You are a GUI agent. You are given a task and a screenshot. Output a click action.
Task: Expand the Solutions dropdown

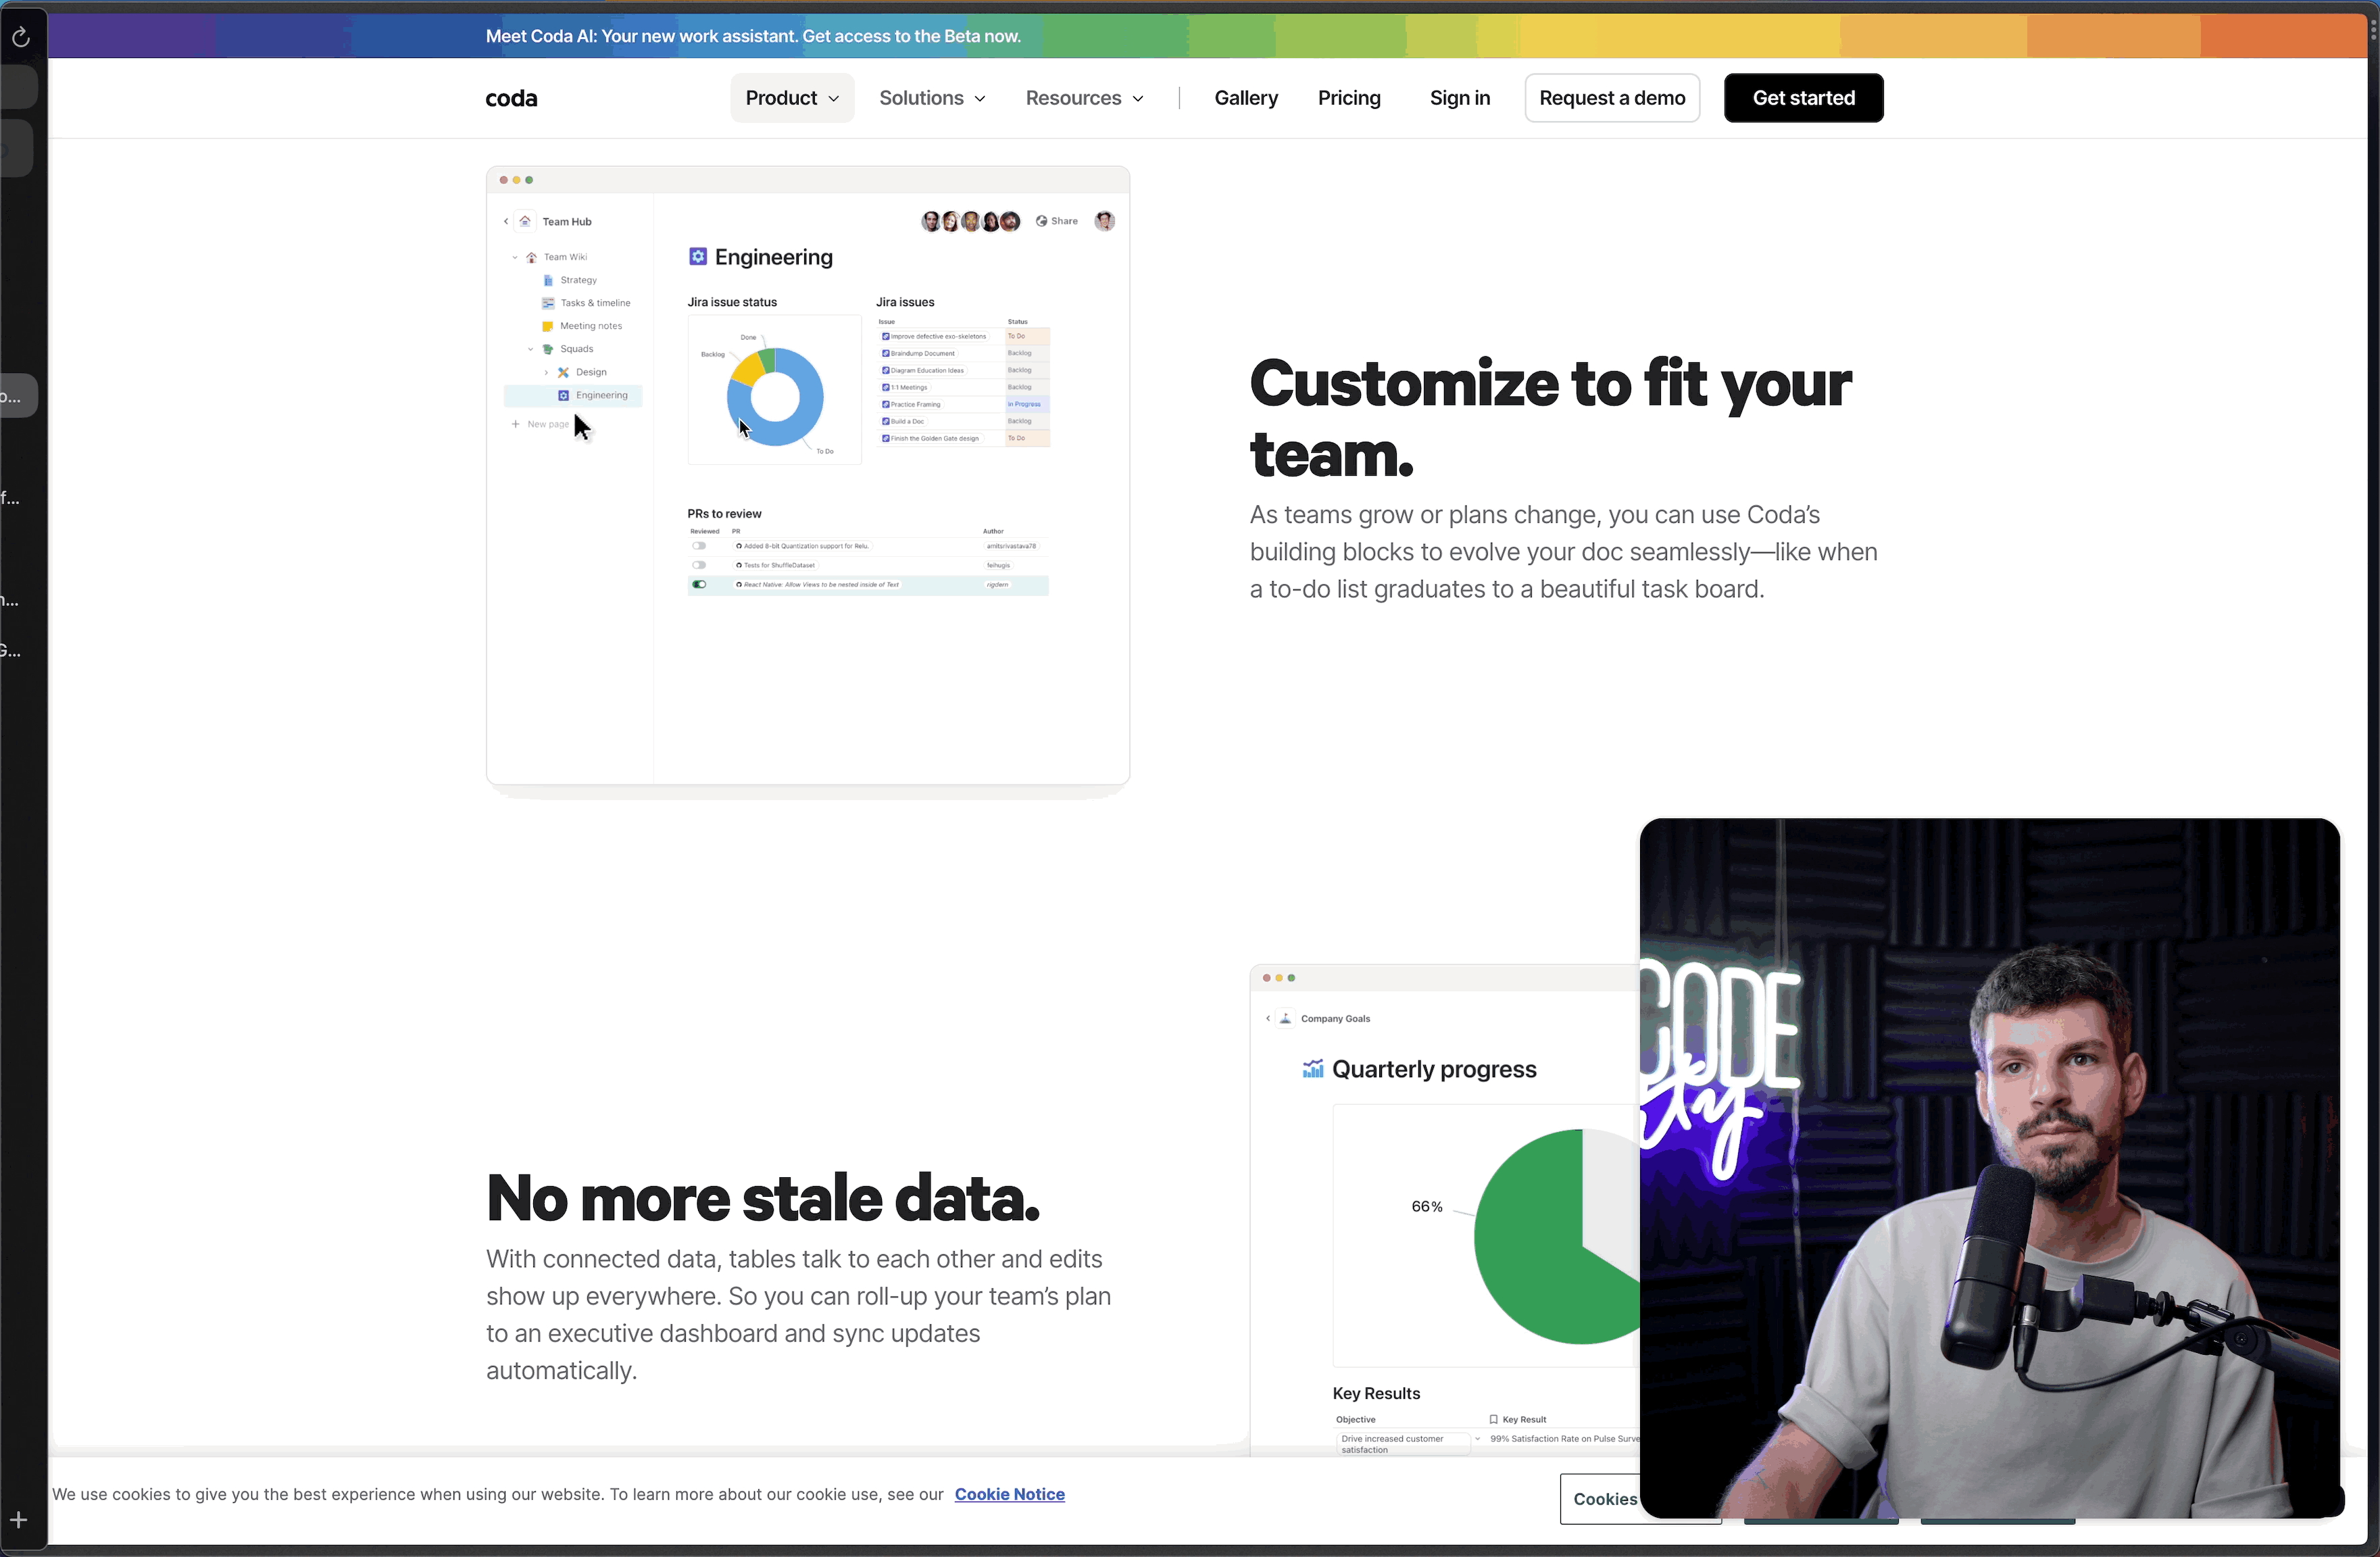coord(932,98)
